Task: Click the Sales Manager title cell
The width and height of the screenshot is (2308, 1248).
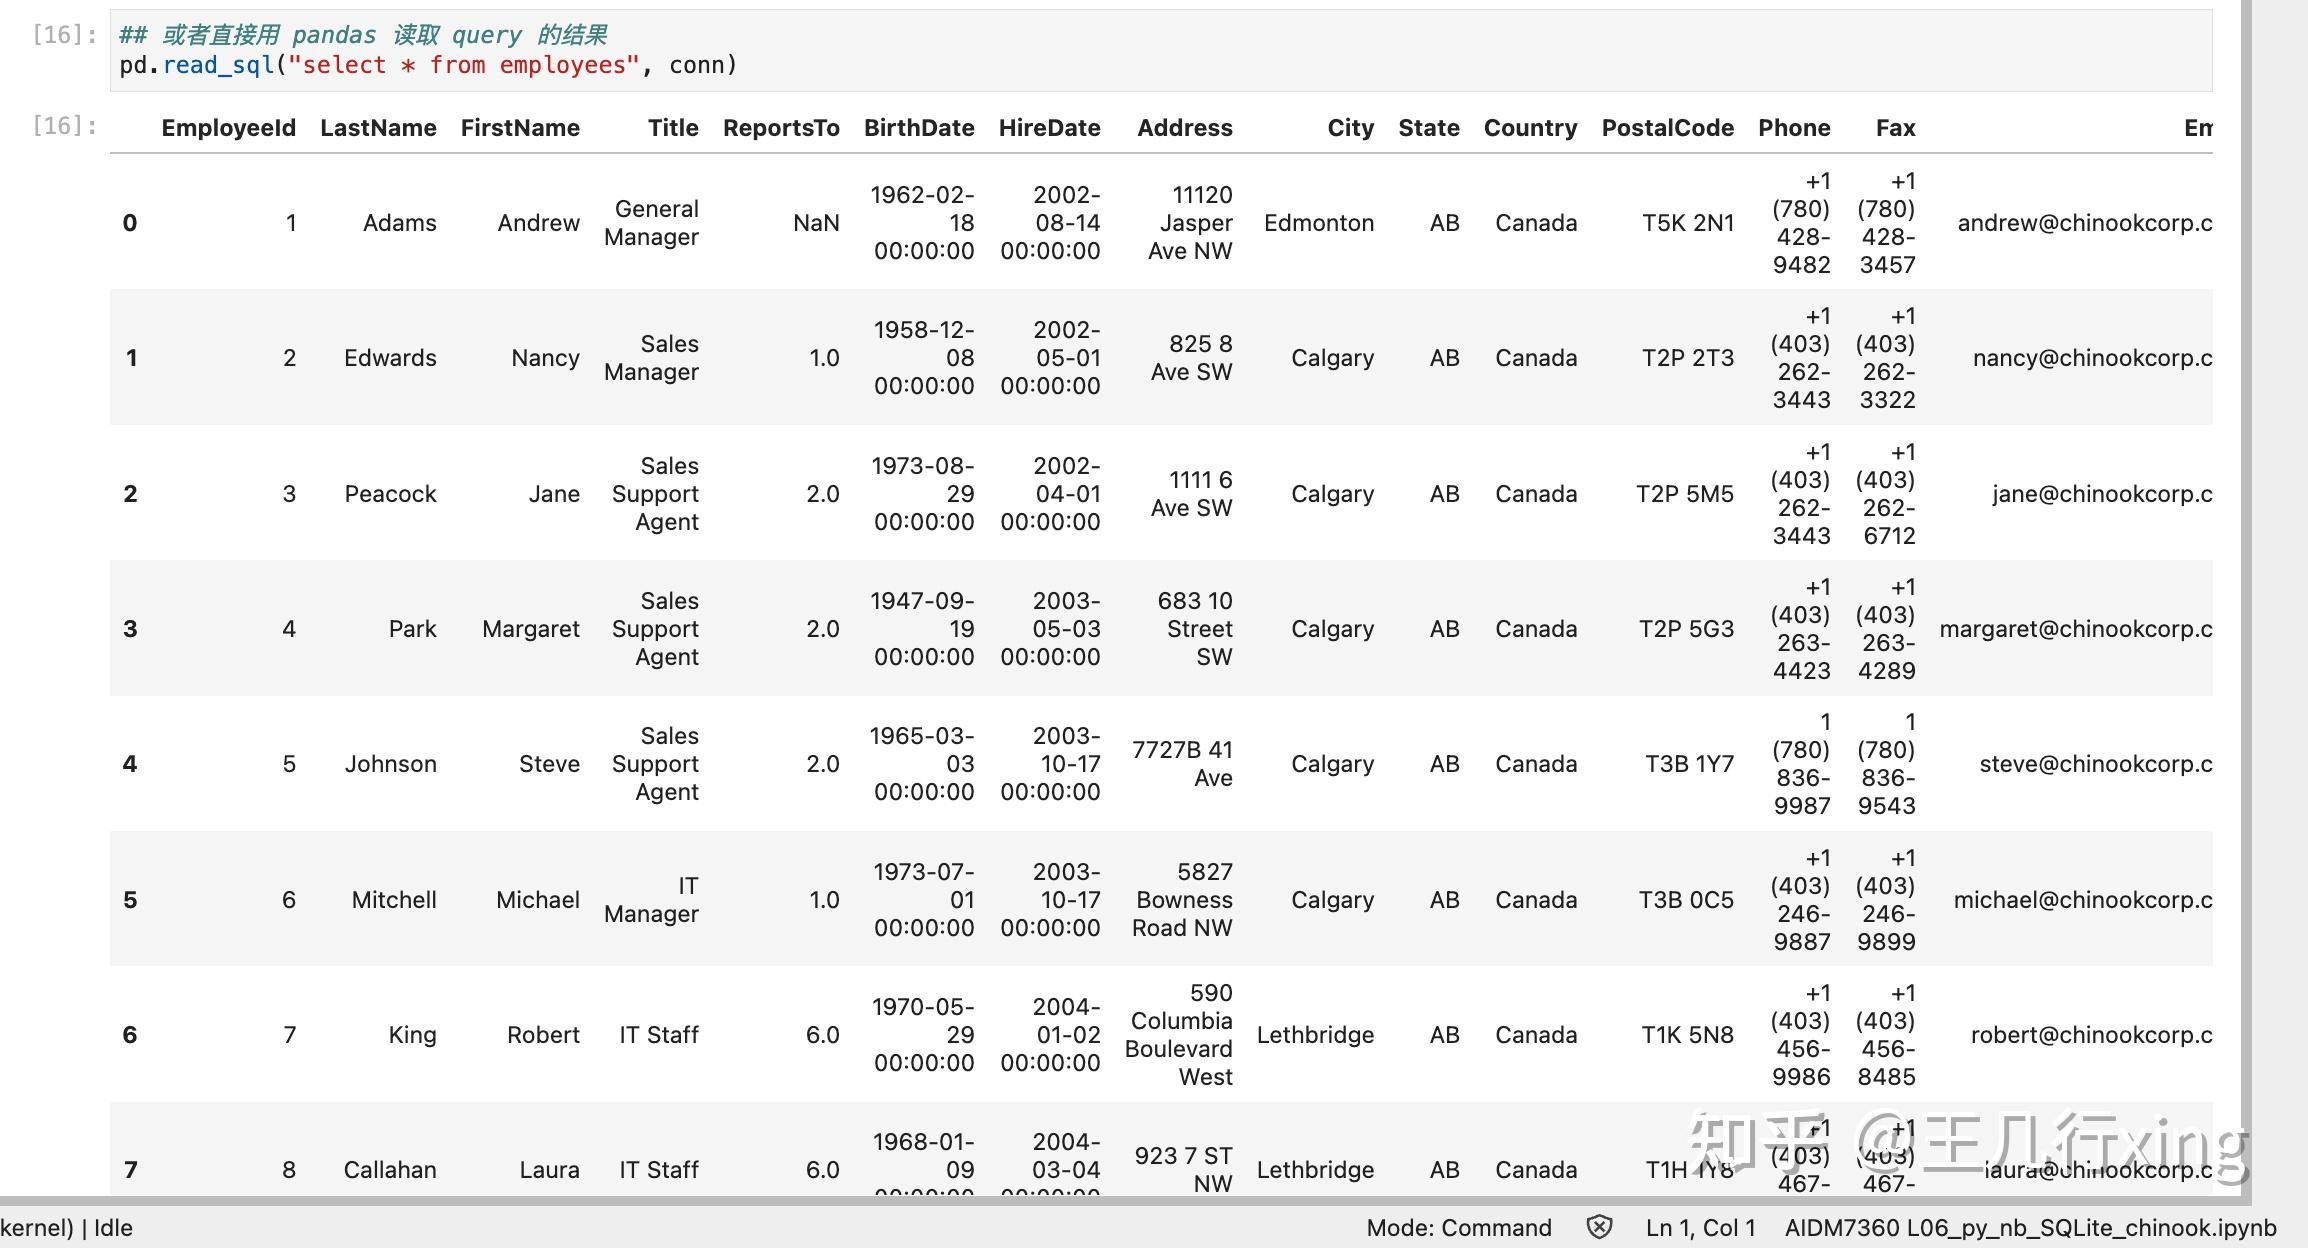Action: tap(651, 358)
